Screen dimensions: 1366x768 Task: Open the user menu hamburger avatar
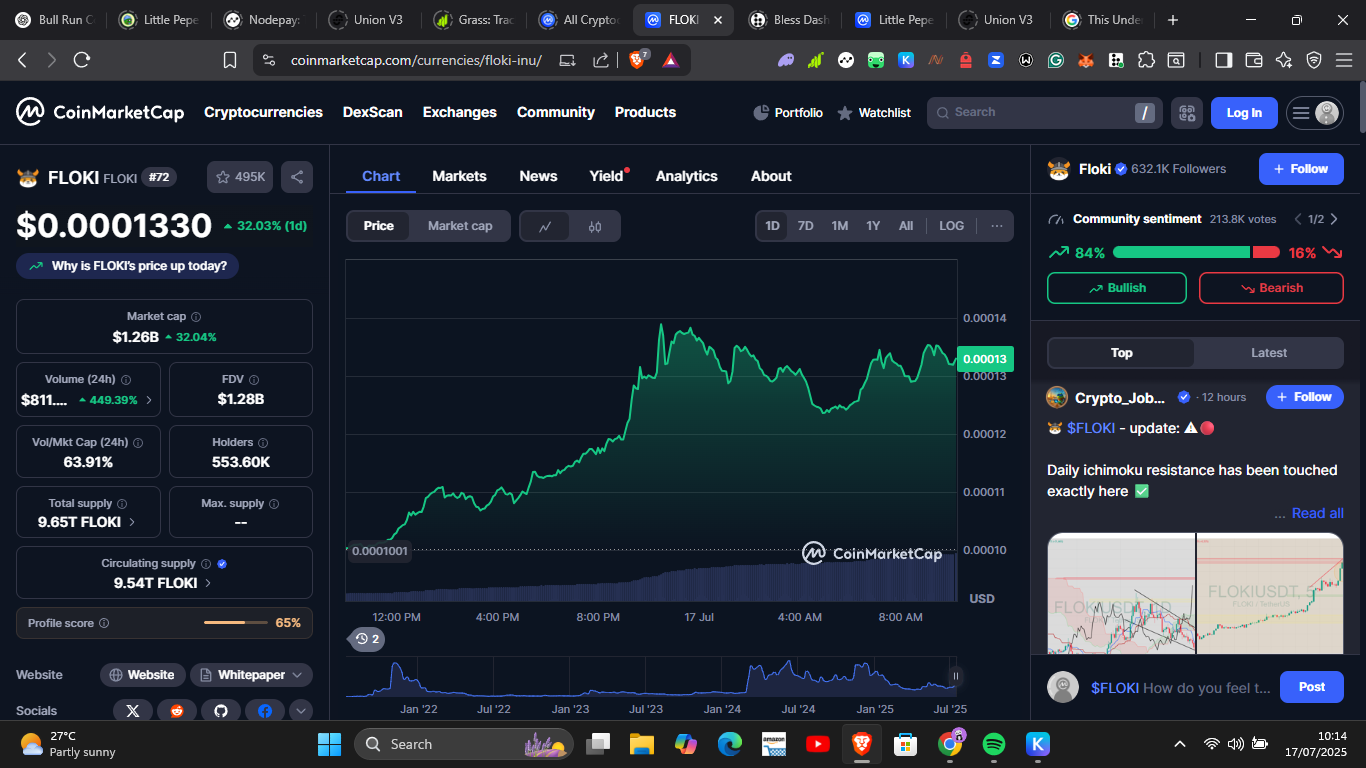(1314, 113)
